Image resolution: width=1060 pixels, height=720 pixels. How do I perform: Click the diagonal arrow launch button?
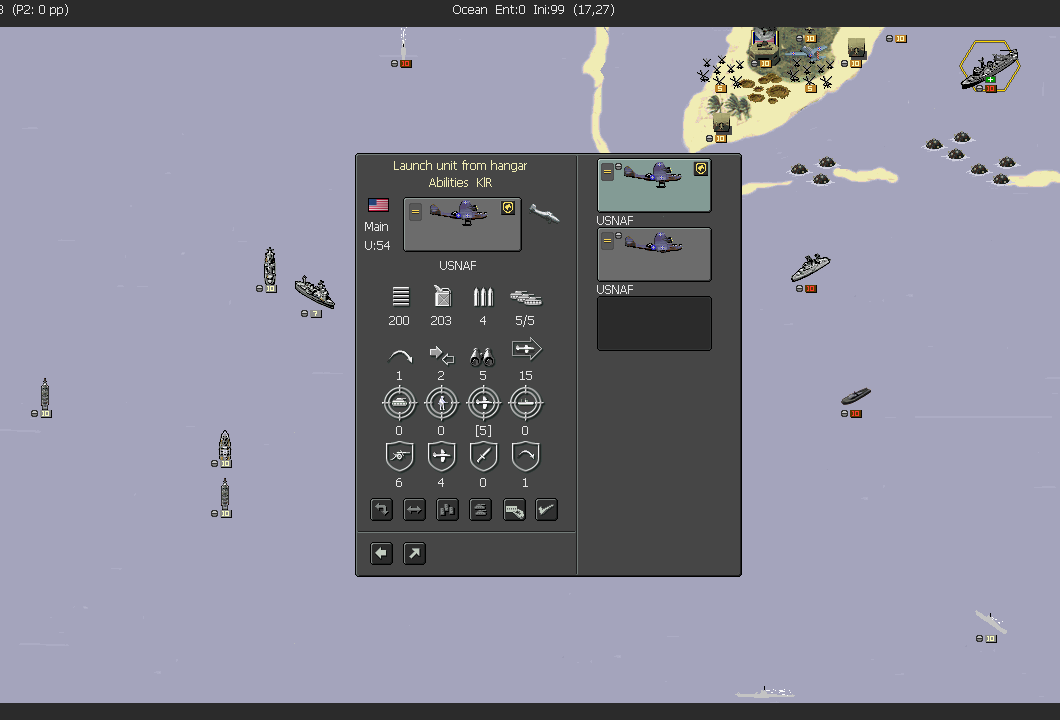[x=414, y=553]
